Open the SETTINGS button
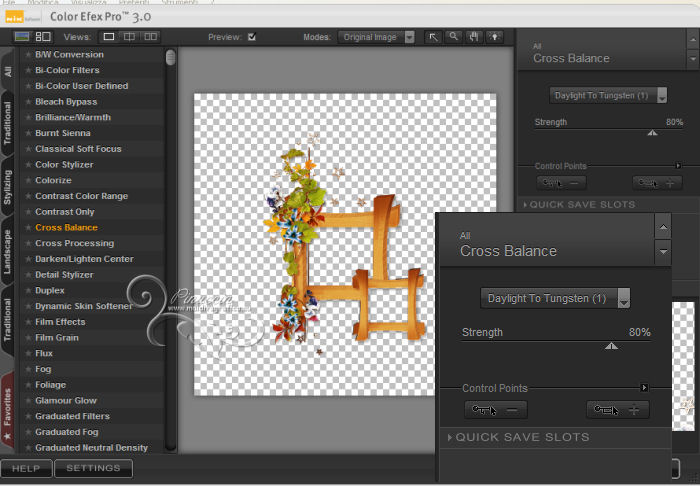 point(93,467)
